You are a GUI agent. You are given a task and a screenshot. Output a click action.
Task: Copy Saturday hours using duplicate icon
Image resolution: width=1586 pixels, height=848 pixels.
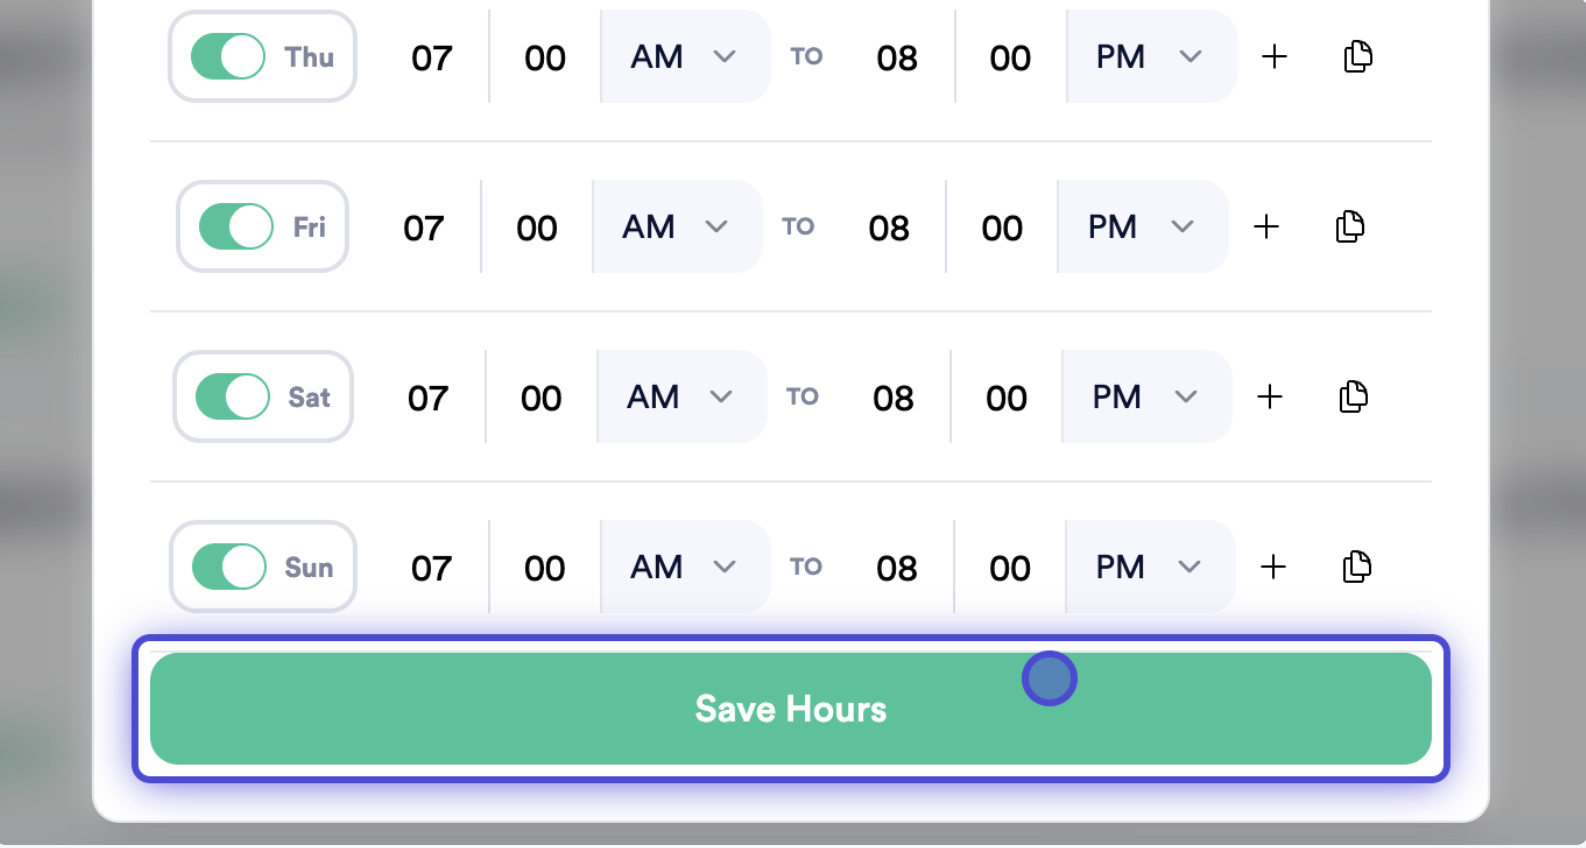click(x=1353, y=397)
